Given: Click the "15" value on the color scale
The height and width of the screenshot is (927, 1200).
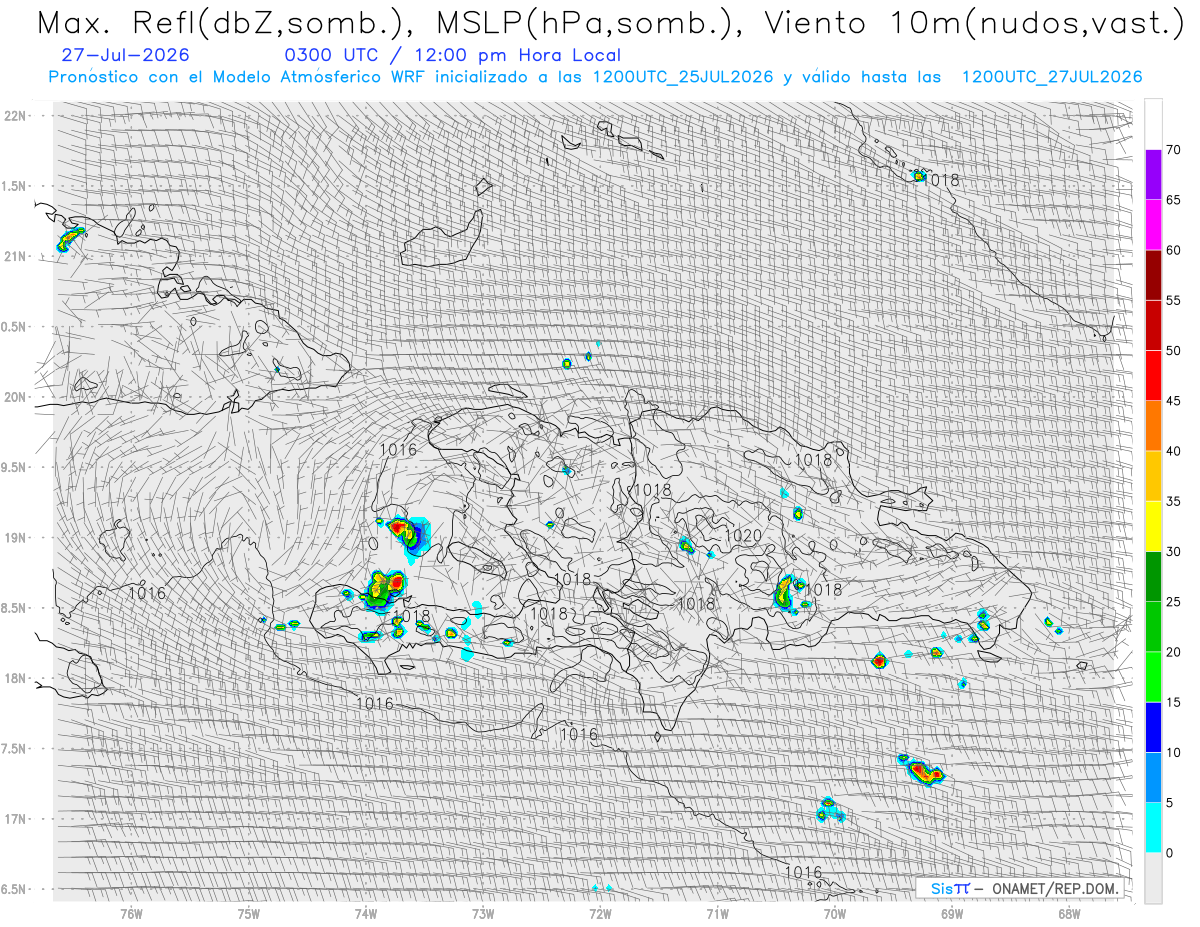Looking at the screenshot, I should pos(1173,702).
